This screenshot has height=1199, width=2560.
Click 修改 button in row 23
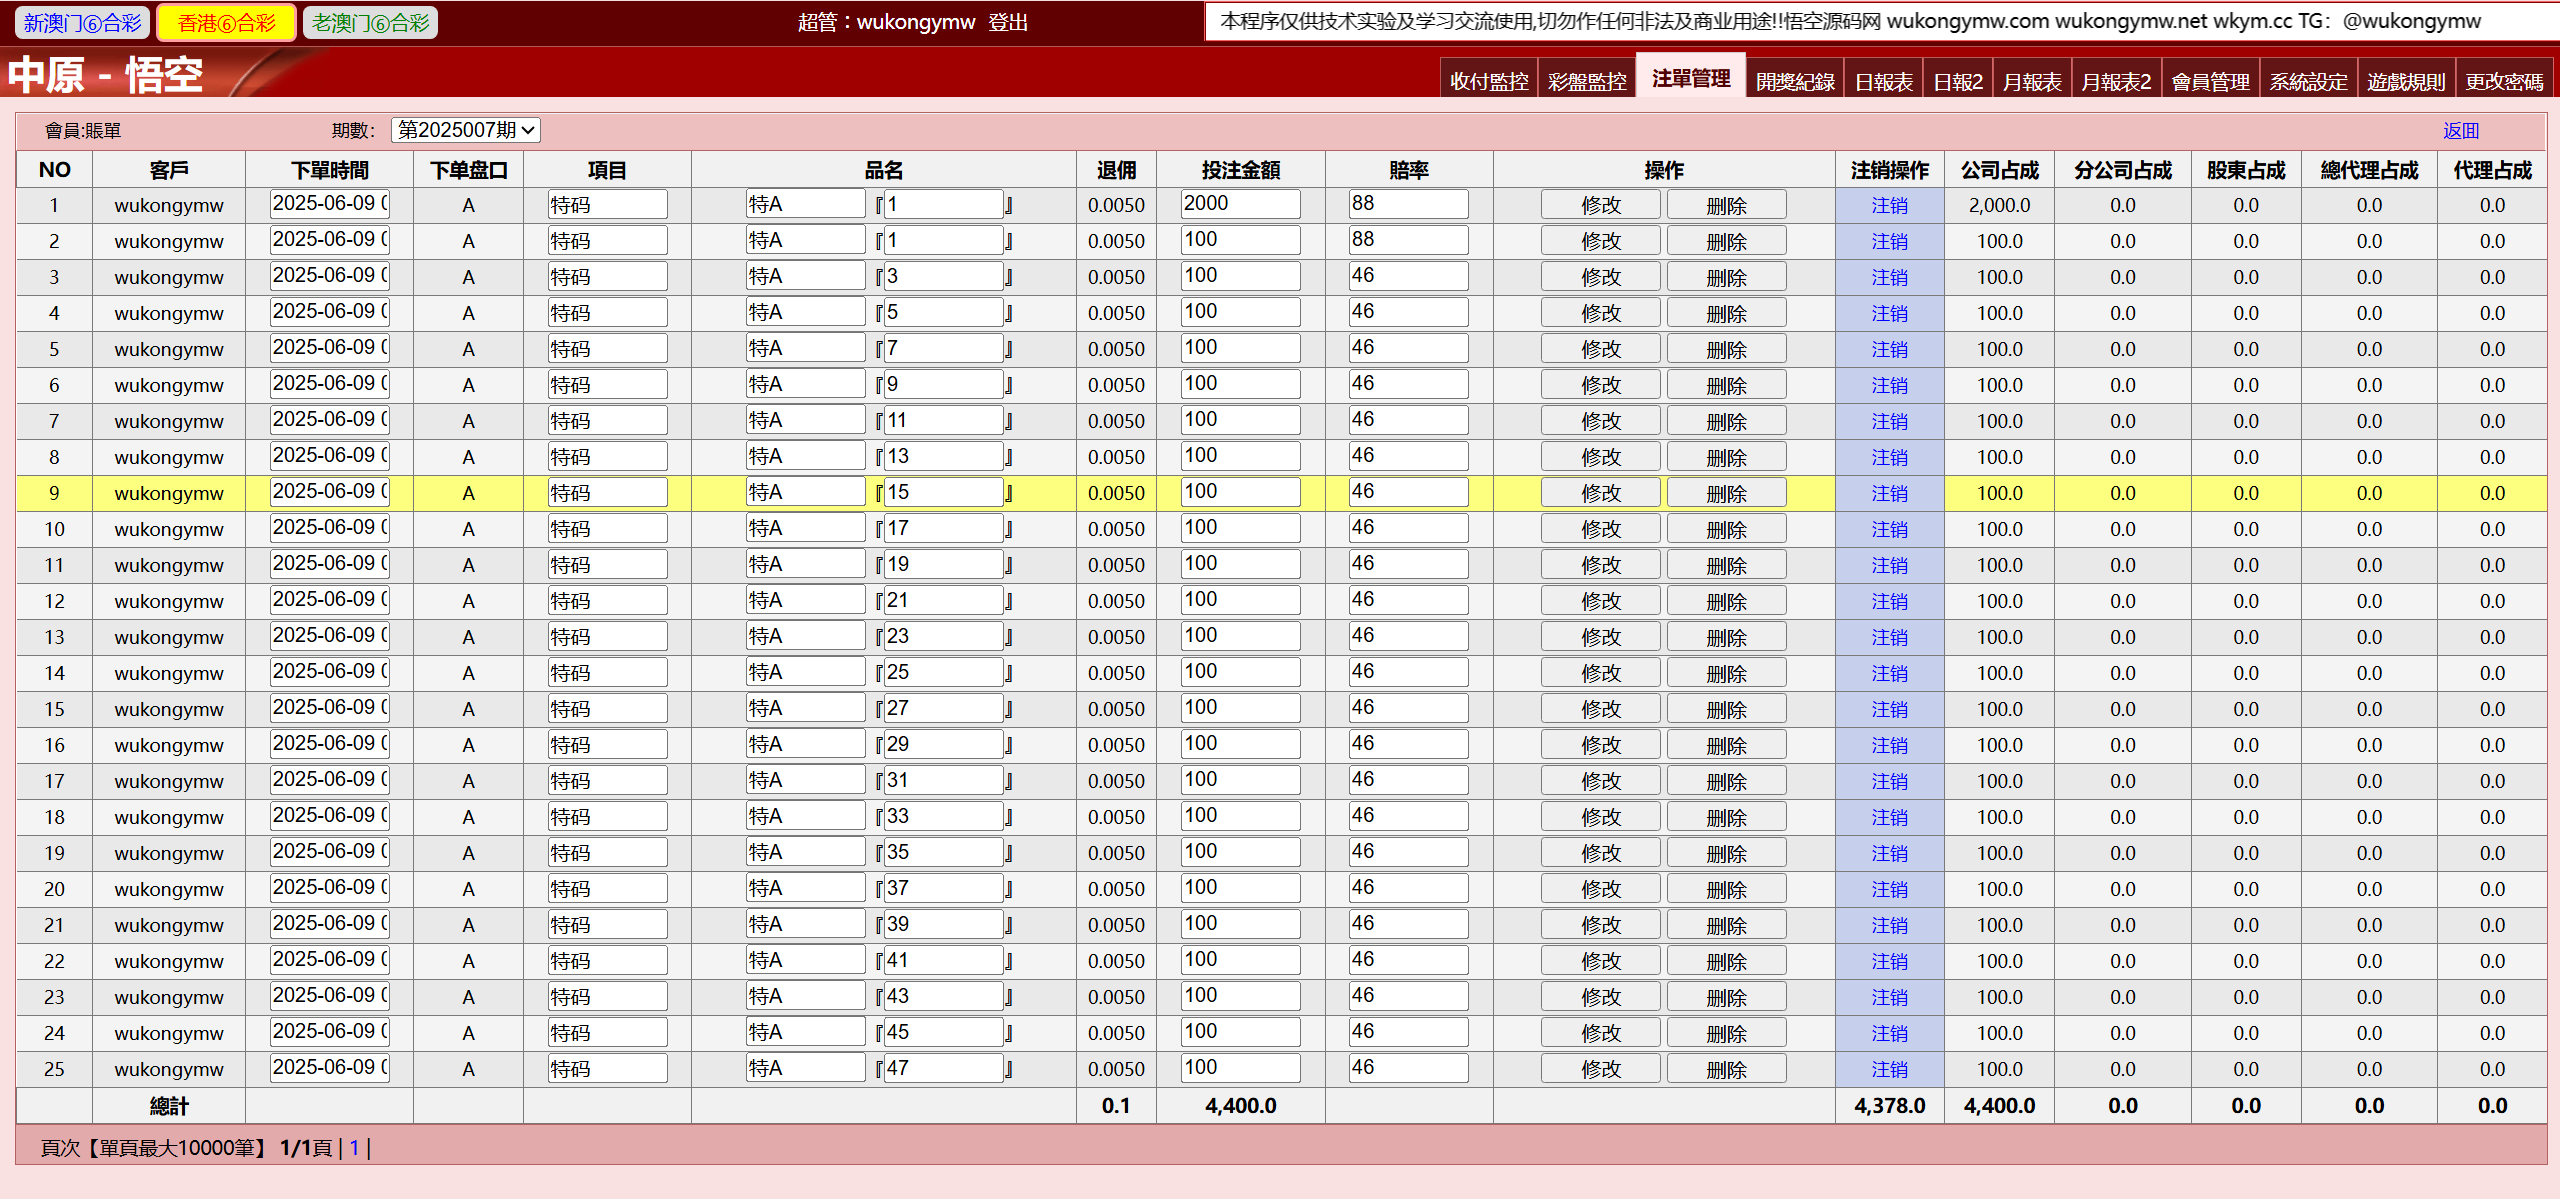1600,997
